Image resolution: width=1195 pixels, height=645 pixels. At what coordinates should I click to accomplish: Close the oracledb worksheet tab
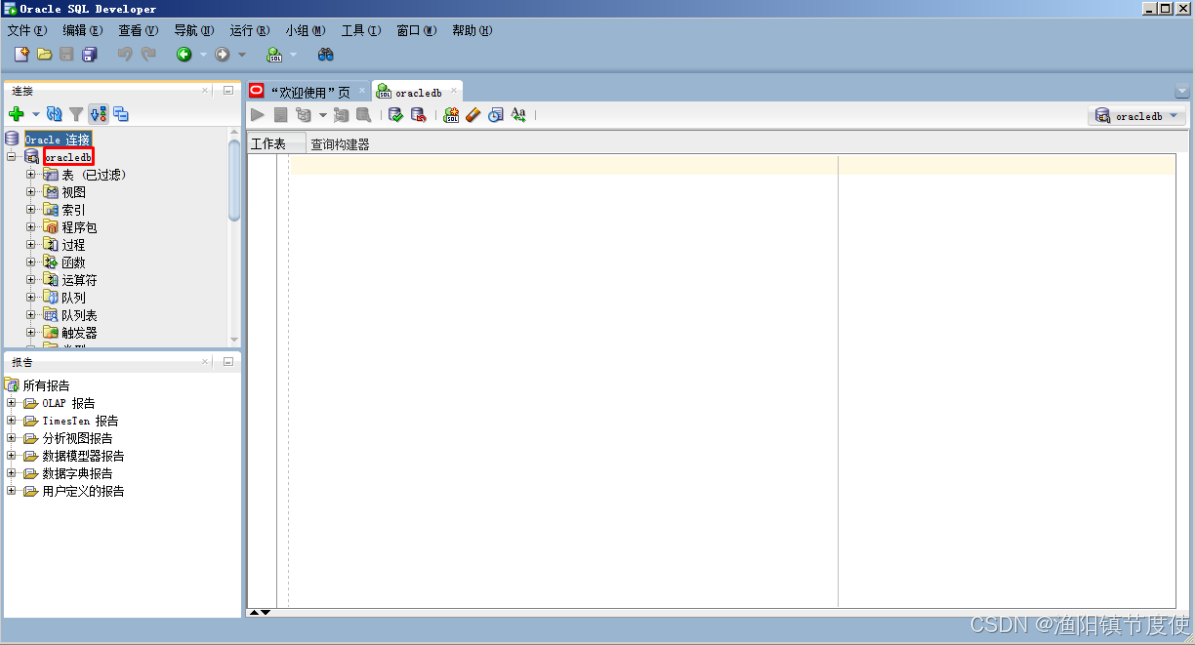[x=453, y=91]
